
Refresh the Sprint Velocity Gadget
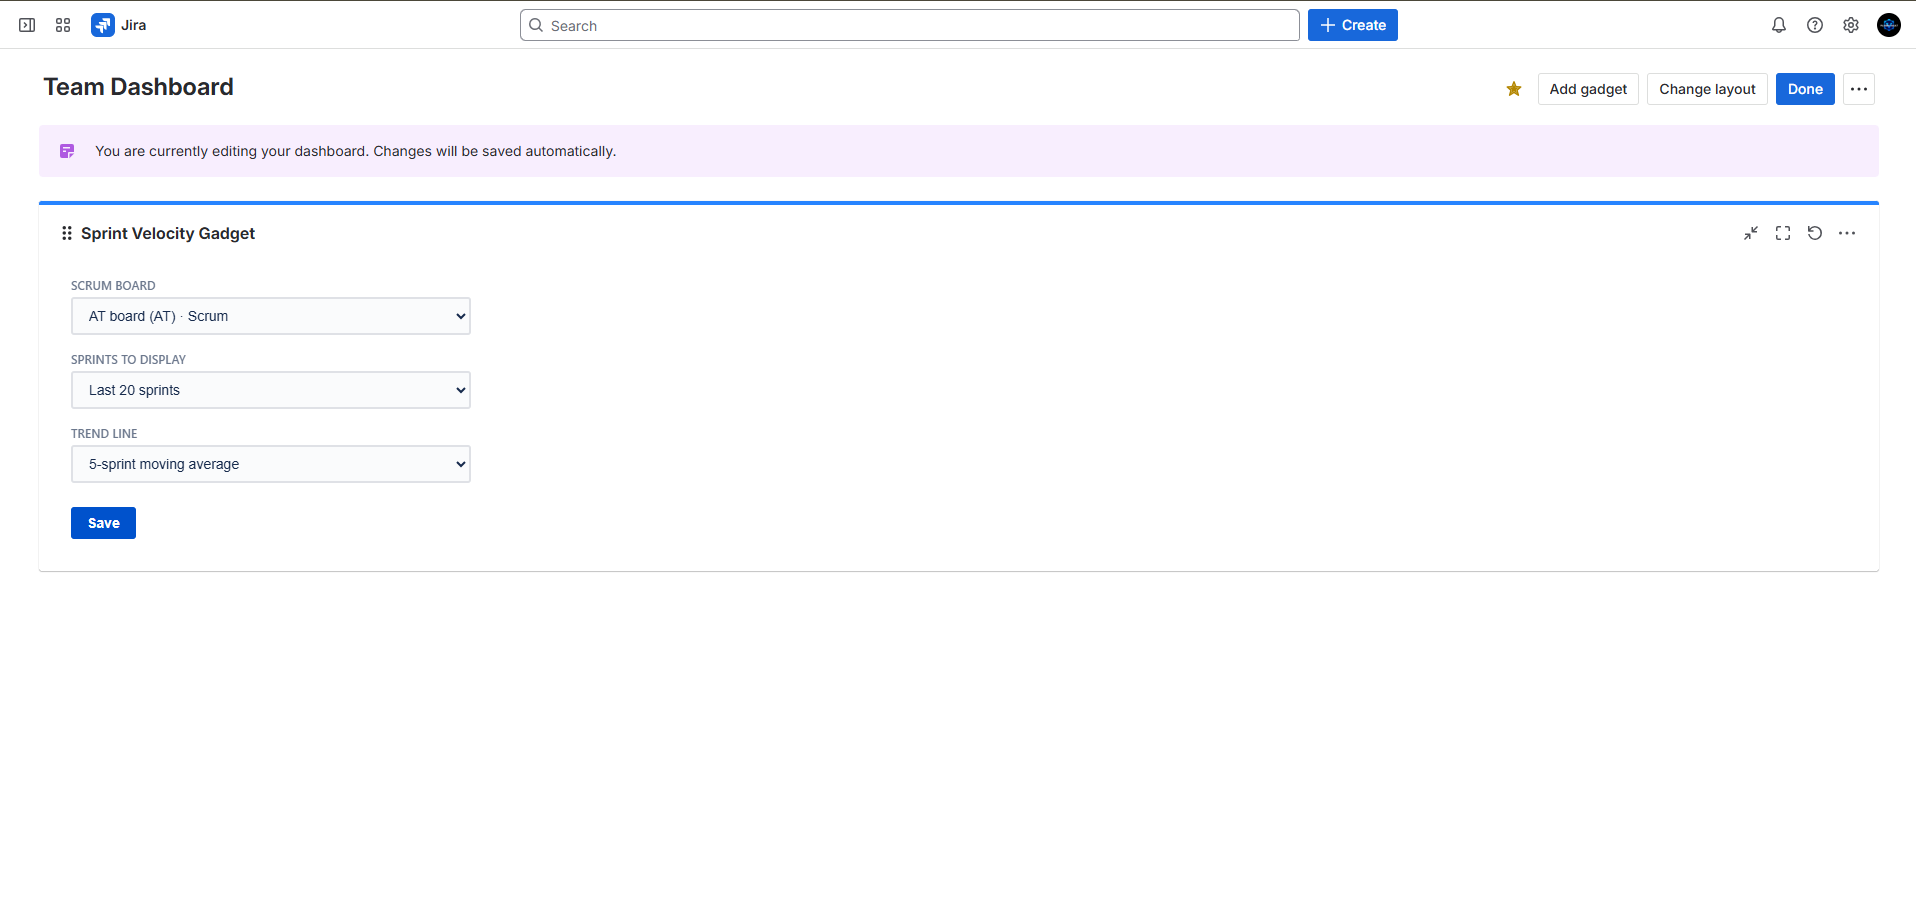[x=1814, y=233]
